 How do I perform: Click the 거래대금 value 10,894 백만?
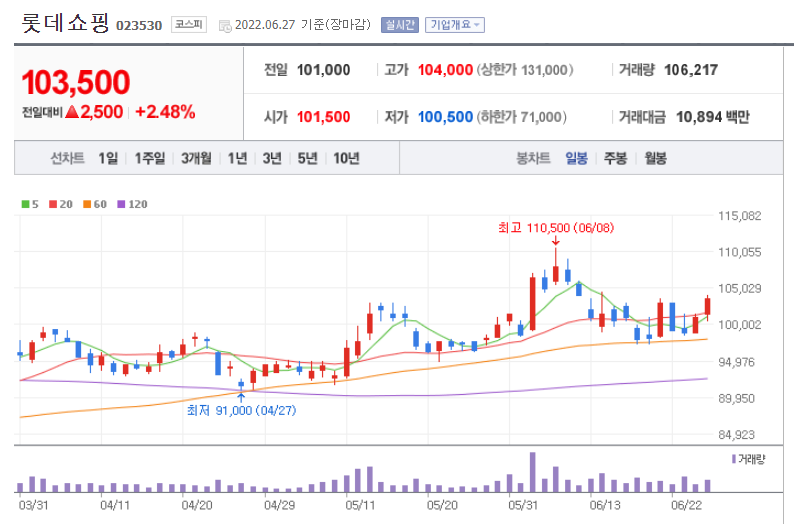coord(712,117)
